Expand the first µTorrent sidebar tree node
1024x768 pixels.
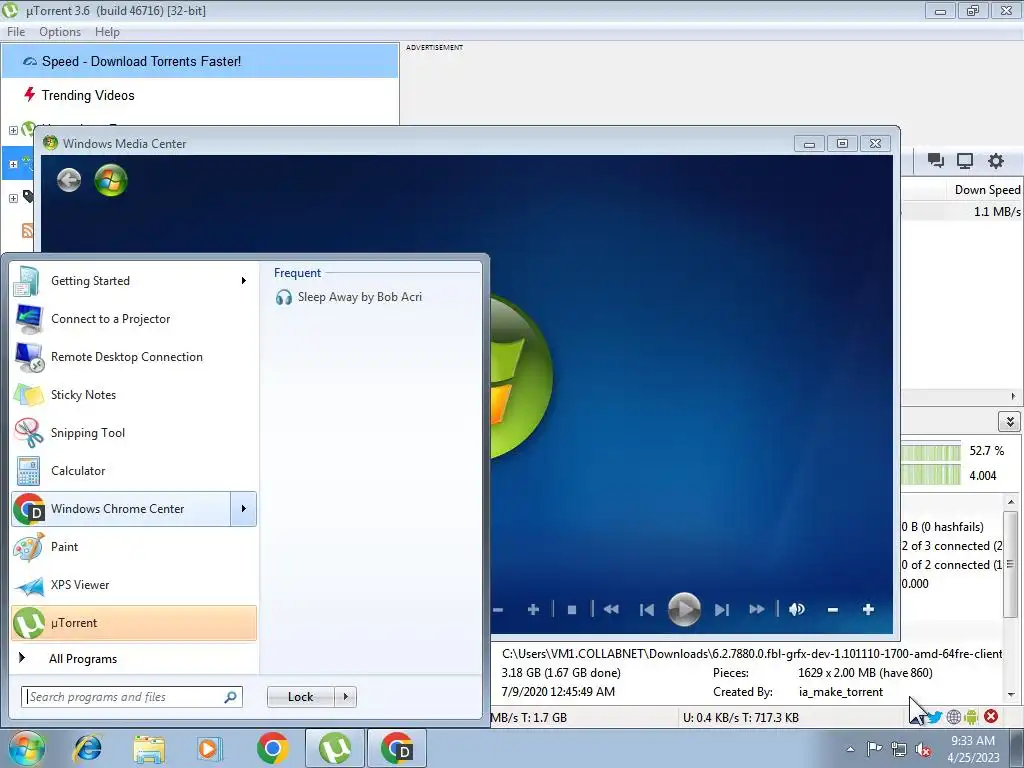coord(13,130)
